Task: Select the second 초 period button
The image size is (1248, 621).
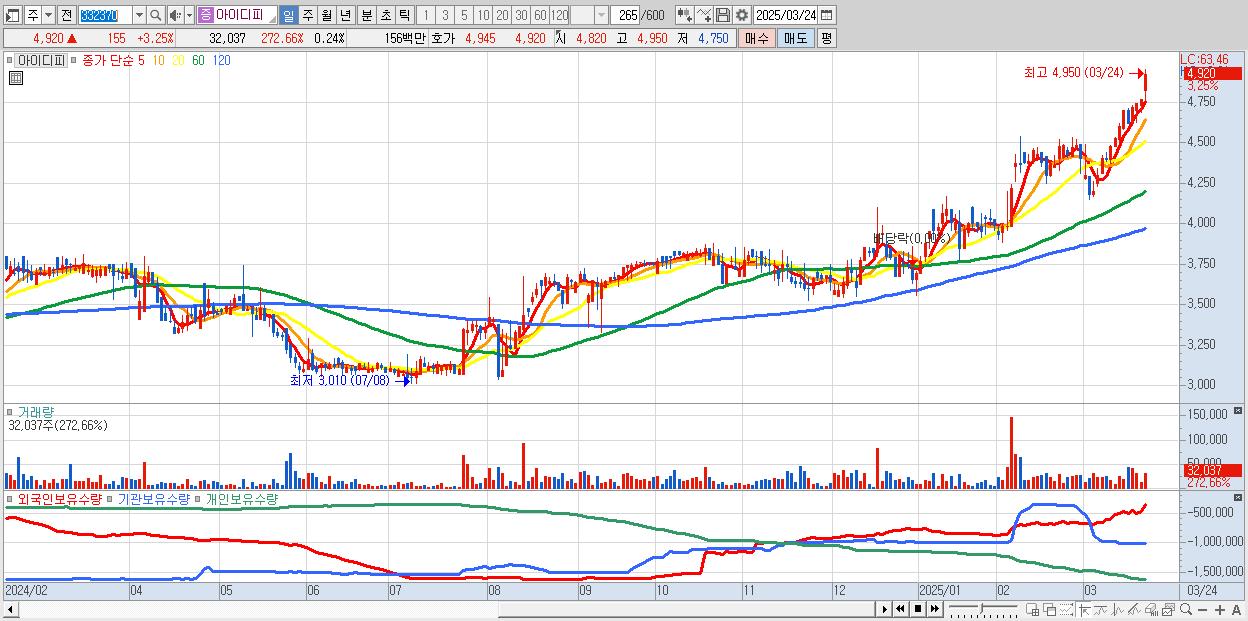Action: coord(385,15)
